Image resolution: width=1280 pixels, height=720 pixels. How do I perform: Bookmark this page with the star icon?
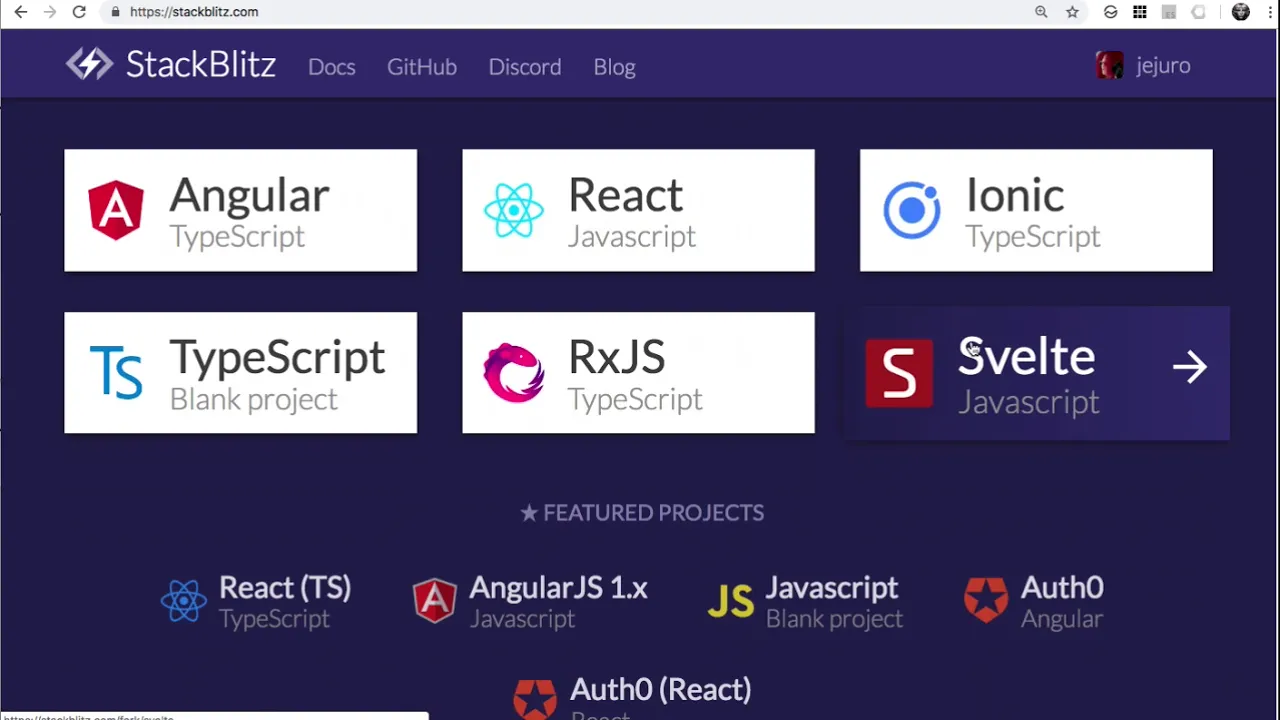tap(1072, 12)
